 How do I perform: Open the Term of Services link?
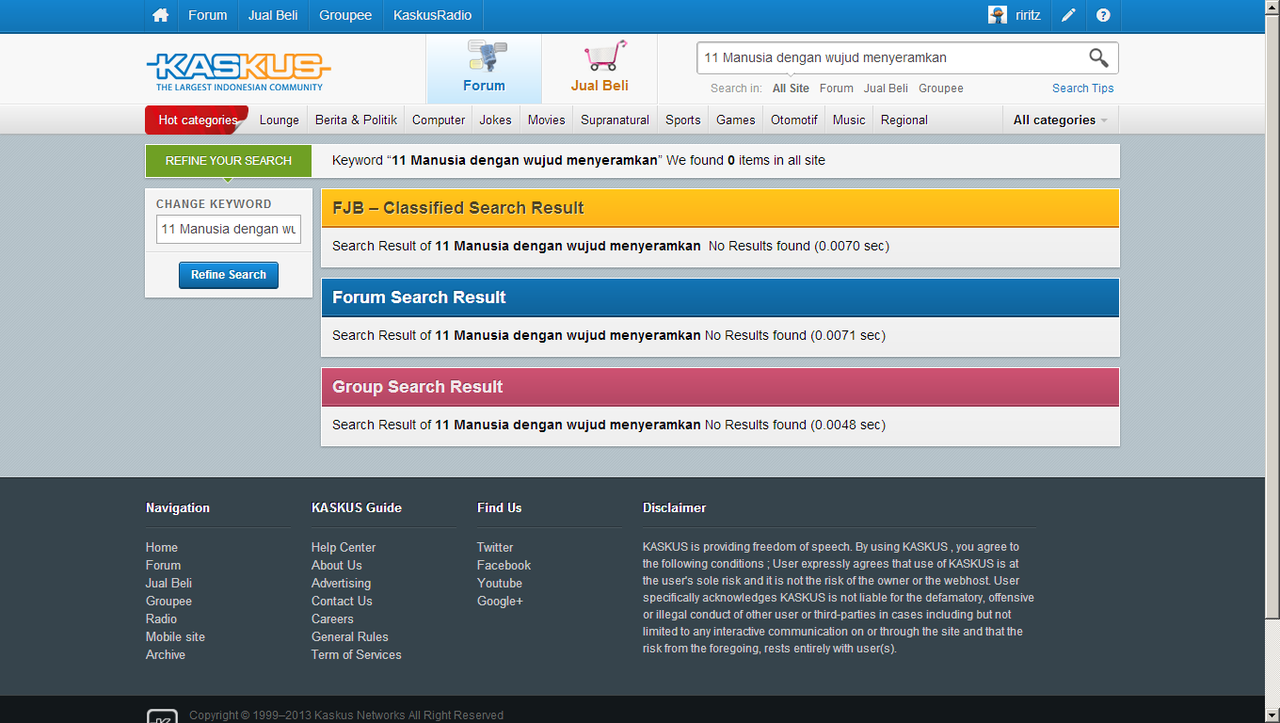coord(356,655)
